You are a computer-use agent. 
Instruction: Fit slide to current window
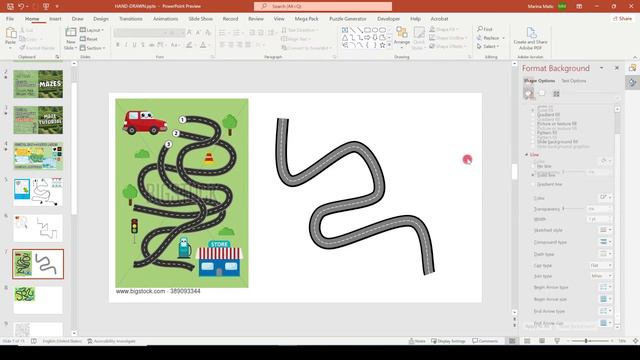coord(635,341)
